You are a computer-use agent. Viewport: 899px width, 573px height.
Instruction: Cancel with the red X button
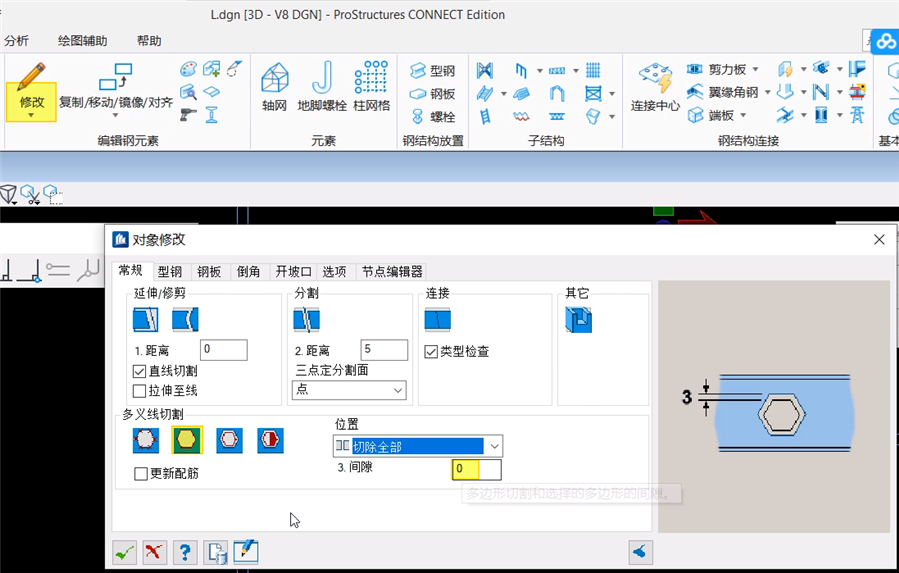point(154,552)
